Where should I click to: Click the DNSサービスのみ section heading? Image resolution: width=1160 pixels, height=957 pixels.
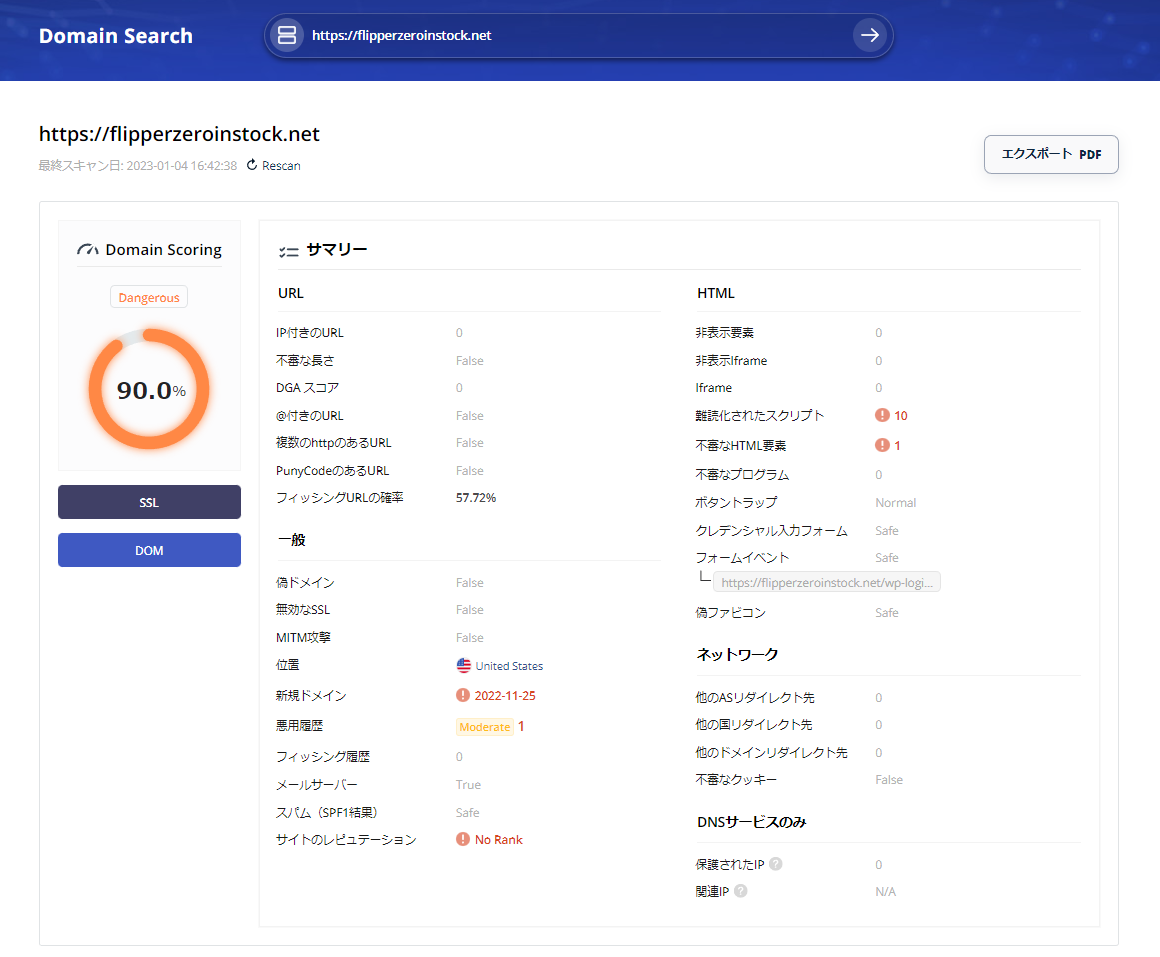(752, 822)
